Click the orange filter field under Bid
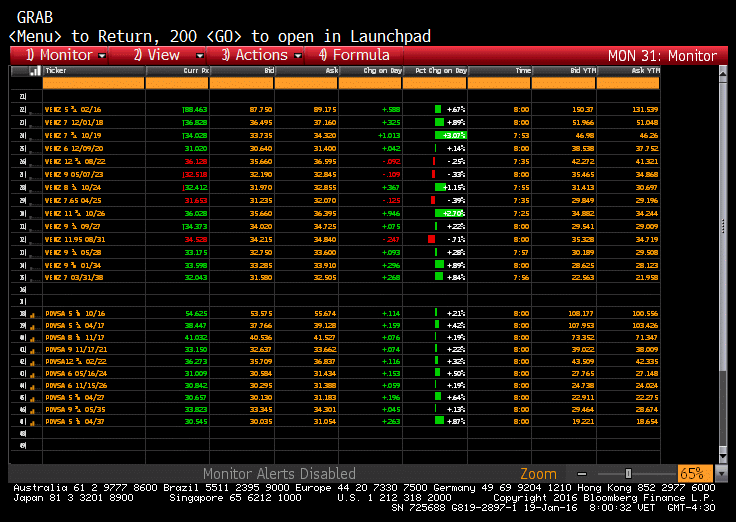736x522 pixels. click(242, 83)
